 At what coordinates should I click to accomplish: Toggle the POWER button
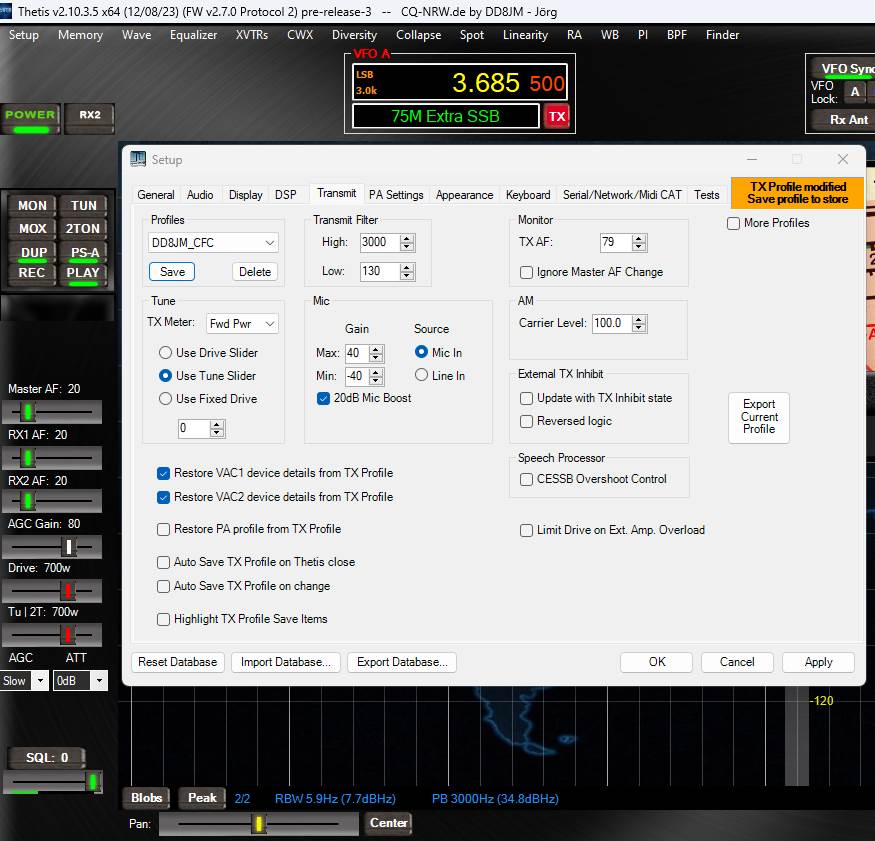coord(31,118)
